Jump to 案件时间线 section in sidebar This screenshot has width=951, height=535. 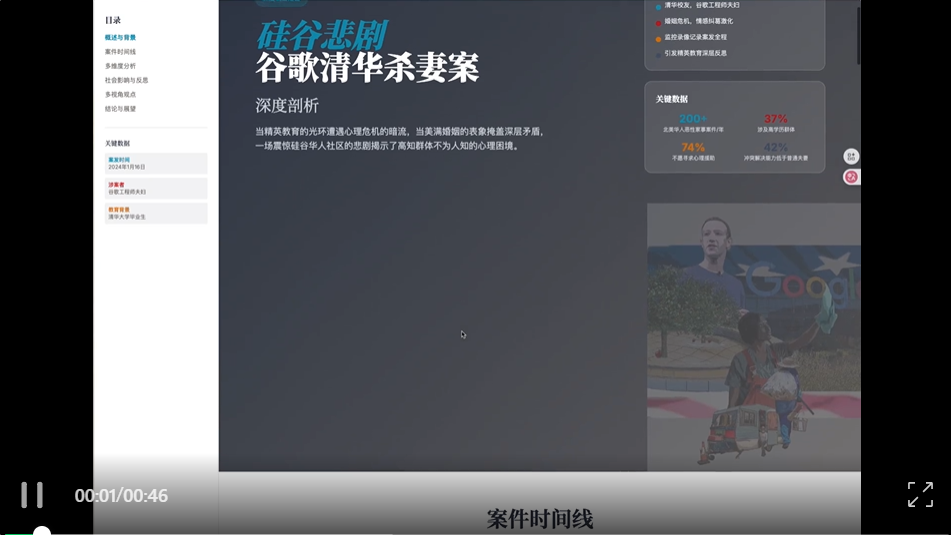click(x=120, y=52)
